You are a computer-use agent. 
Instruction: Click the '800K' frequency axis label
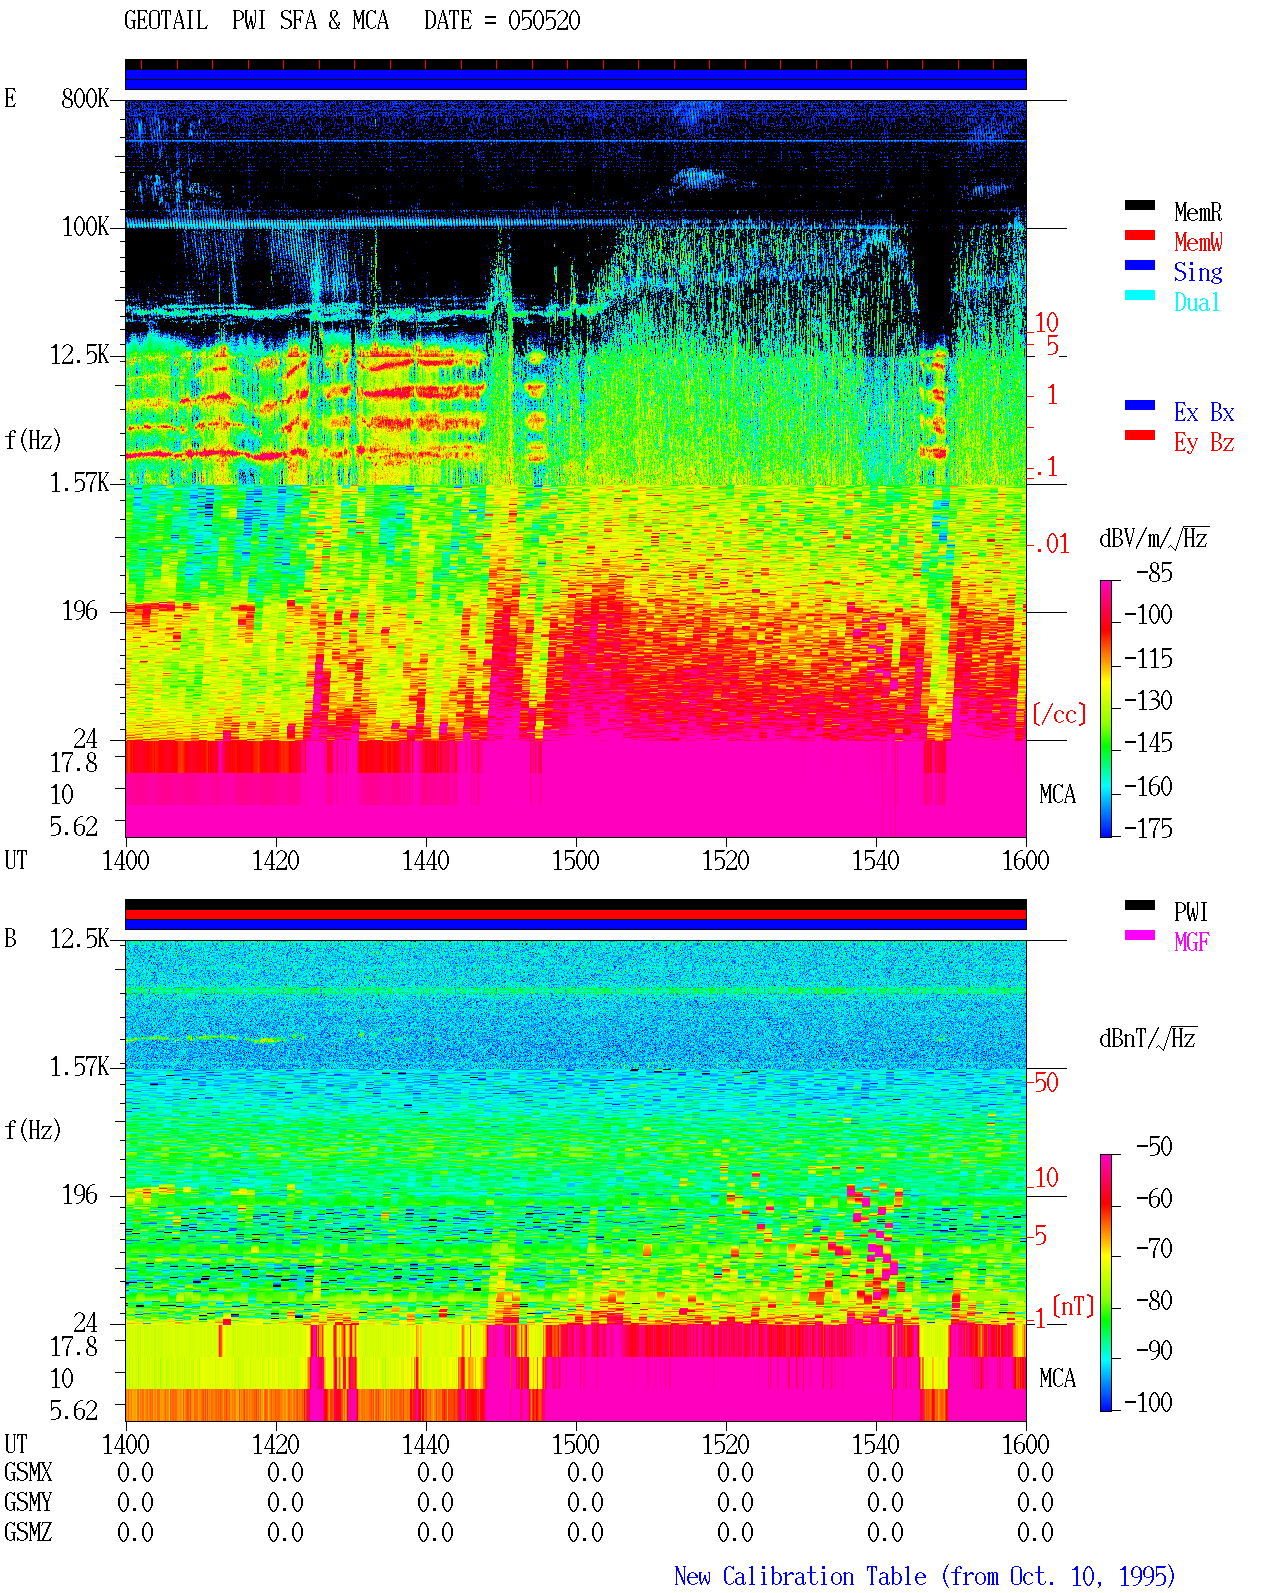85,98
